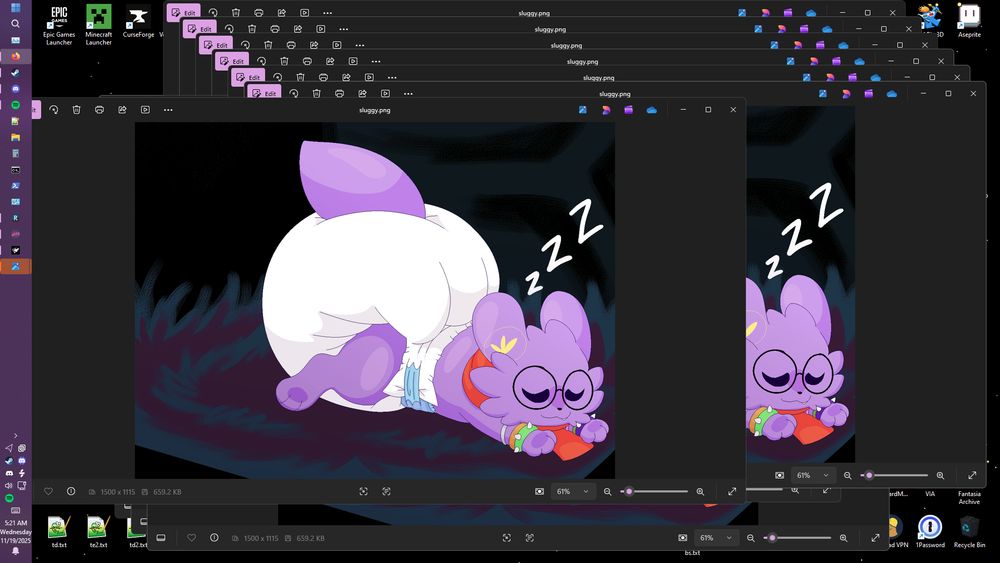Zoom in on the bottommost Photos window
1000x563 pixels.
pos(843,537)
